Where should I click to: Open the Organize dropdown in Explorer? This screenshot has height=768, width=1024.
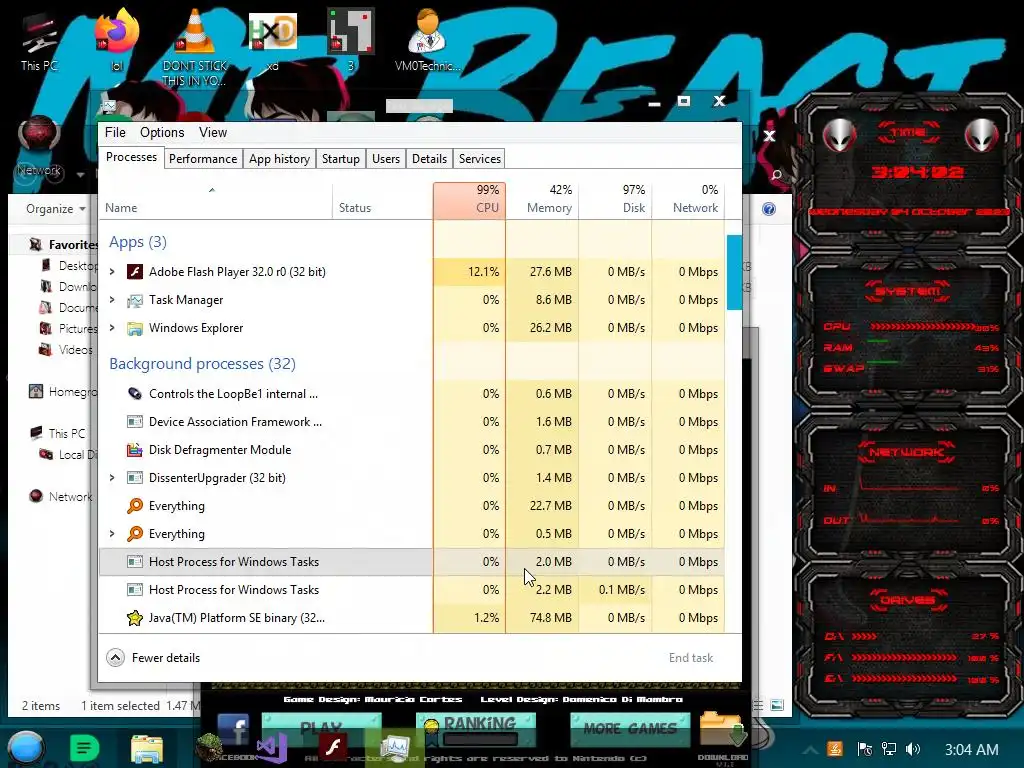[56, 209]
